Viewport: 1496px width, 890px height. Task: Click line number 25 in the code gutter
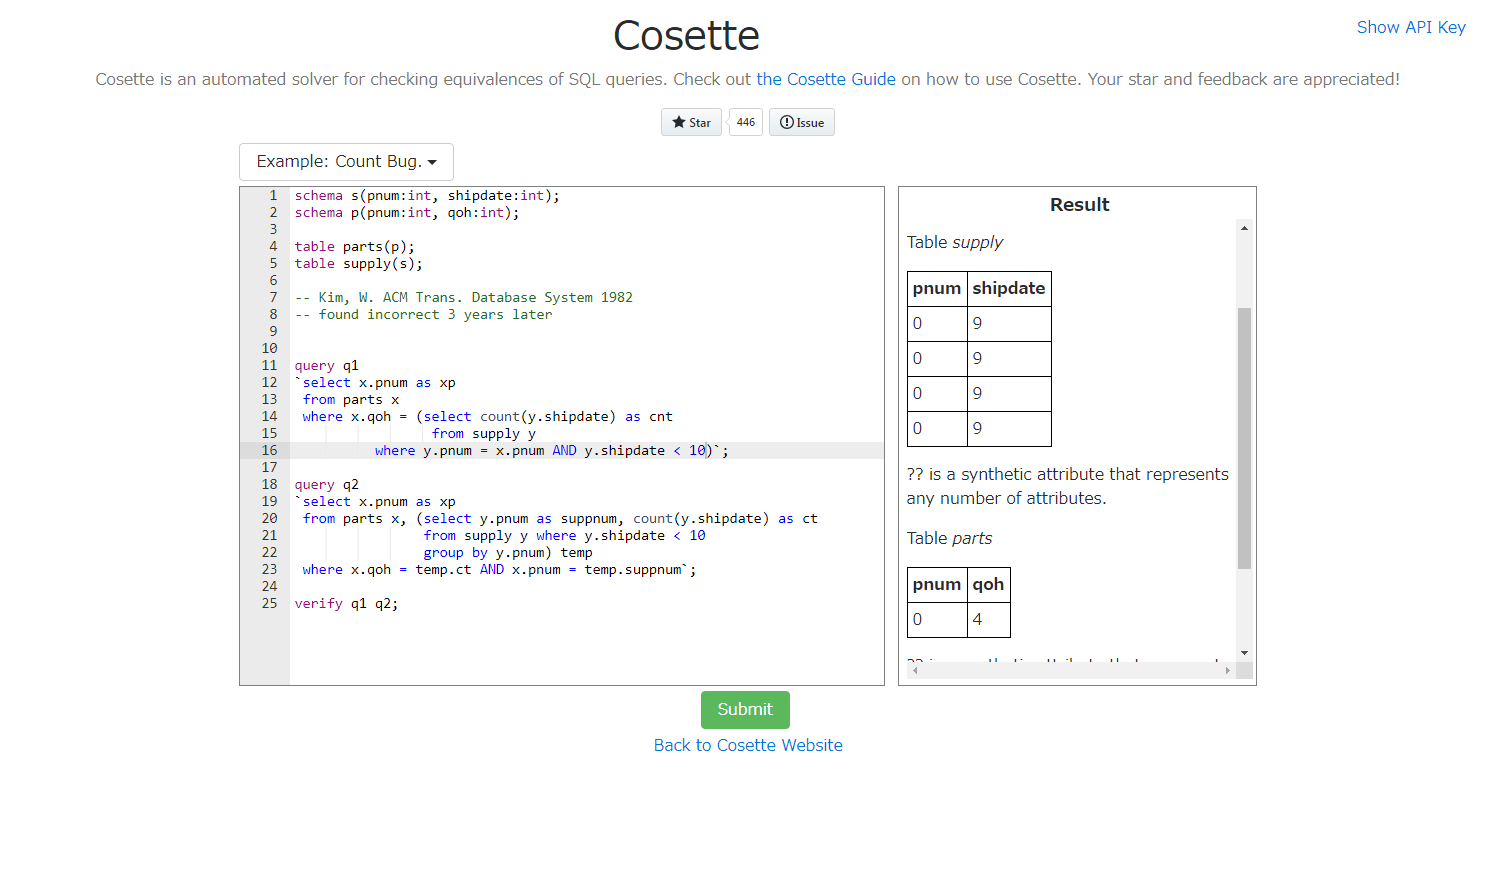pos(269,603)
